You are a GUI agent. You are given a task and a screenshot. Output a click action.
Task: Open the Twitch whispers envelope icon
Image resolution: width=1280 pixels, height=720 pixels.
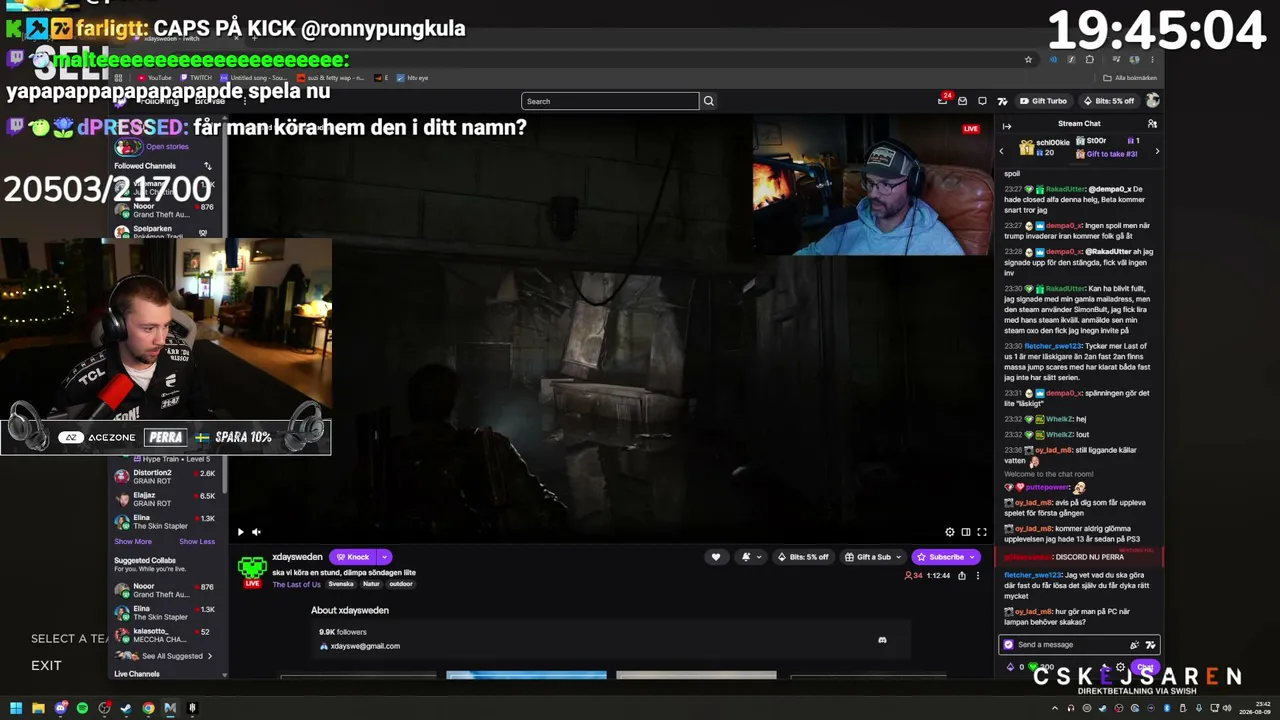coord(962,101)
